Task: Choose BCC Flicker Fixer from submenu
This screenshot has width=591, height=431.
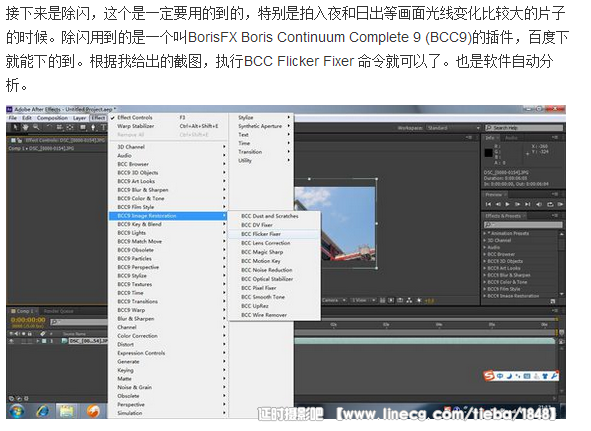Action: click(x=274, y=234)
